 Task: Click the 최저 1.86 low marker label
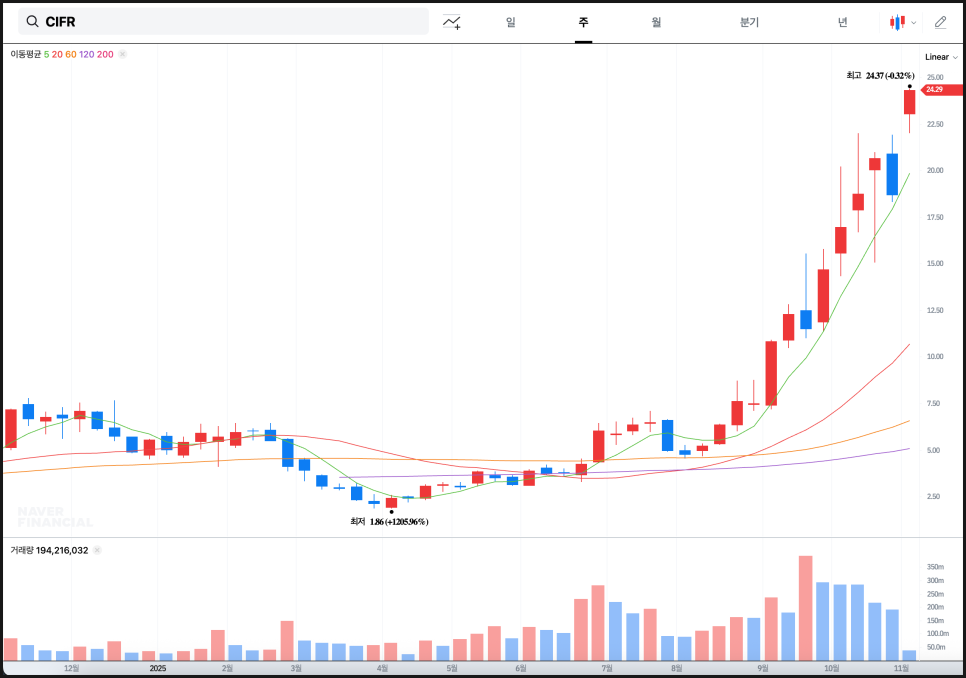tap(389, 522)
